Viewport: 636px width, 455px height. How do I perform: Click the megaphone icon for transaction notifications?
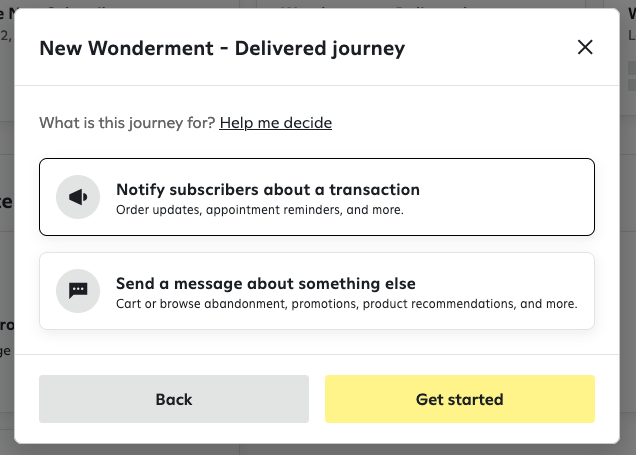pyautogui.click(x=78, y=197)
